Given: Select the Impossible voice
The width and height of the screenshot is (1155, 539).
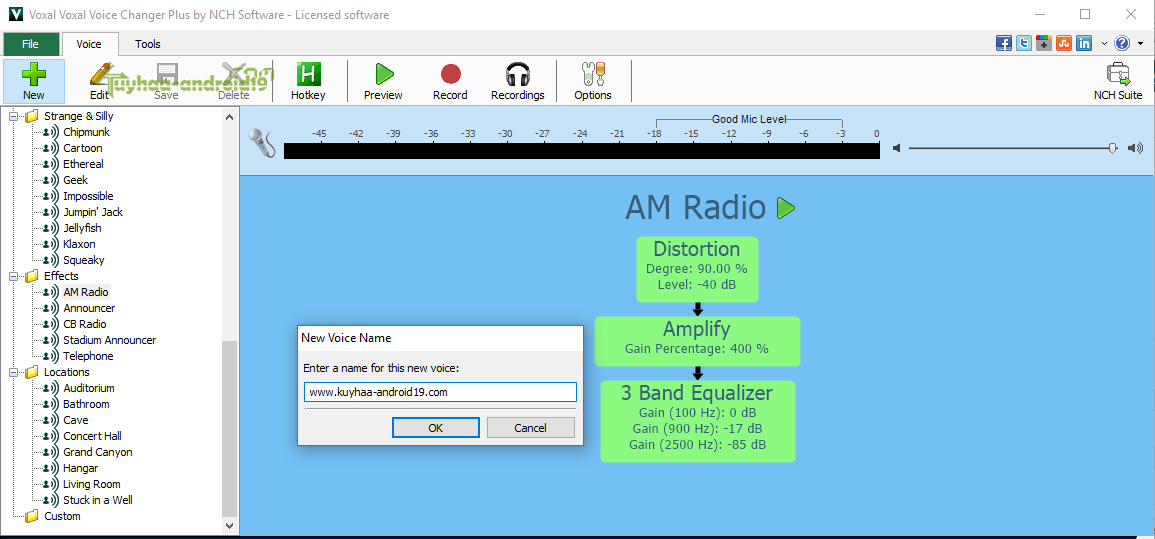Looking at the screenshot, I should (88, 197).
